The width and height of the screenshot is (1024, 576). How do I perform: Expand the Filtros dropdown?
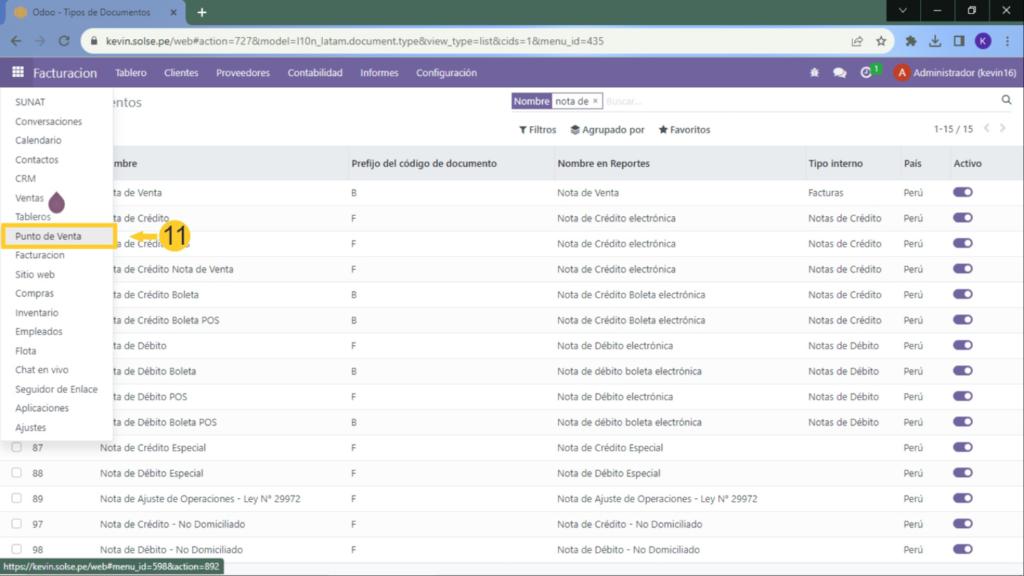click(537, 130)
